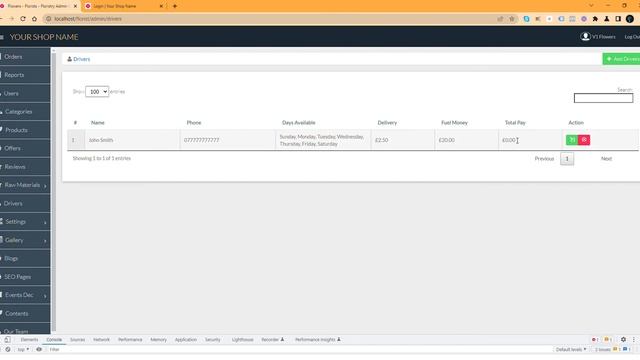Expand the Events Dec sidebar submenu

[45, 296]
